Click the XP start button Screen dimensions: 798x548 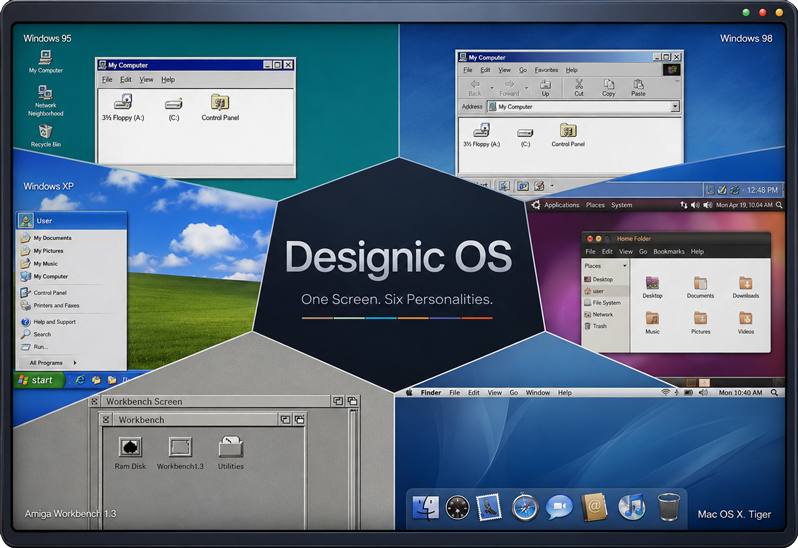[39, 380]
